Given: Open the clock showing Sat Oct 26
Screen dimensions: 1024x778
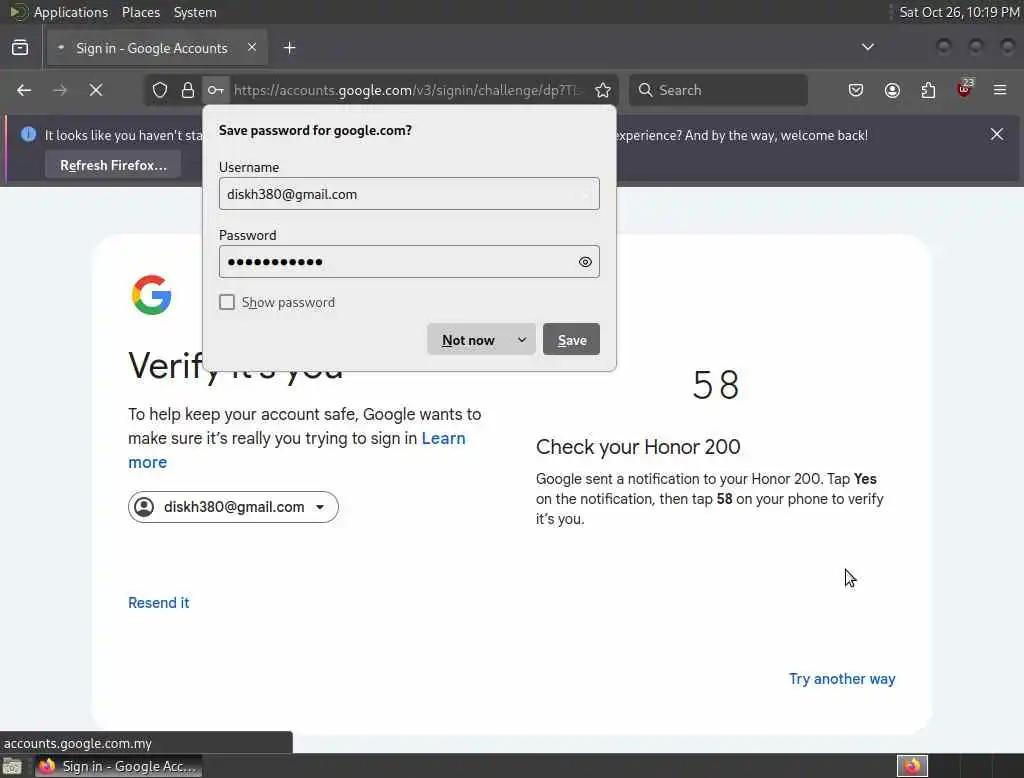Looking at the screenshot, I should tap(959, 12).
